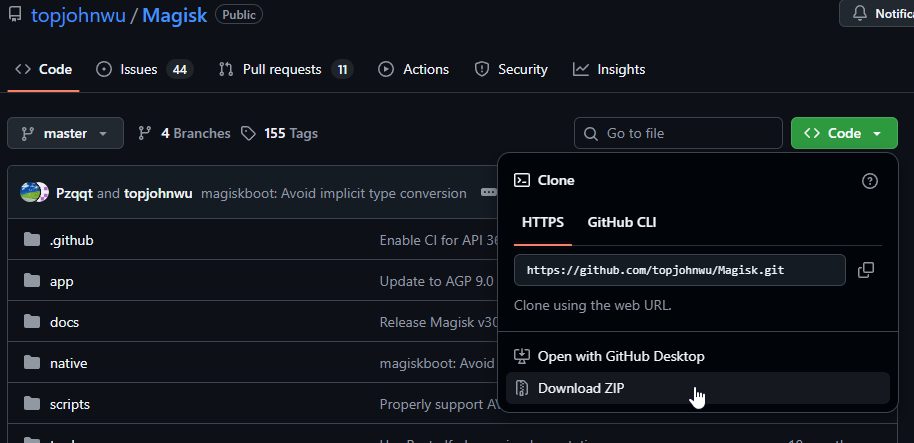View the 4 Branches link

pos(184,133)
